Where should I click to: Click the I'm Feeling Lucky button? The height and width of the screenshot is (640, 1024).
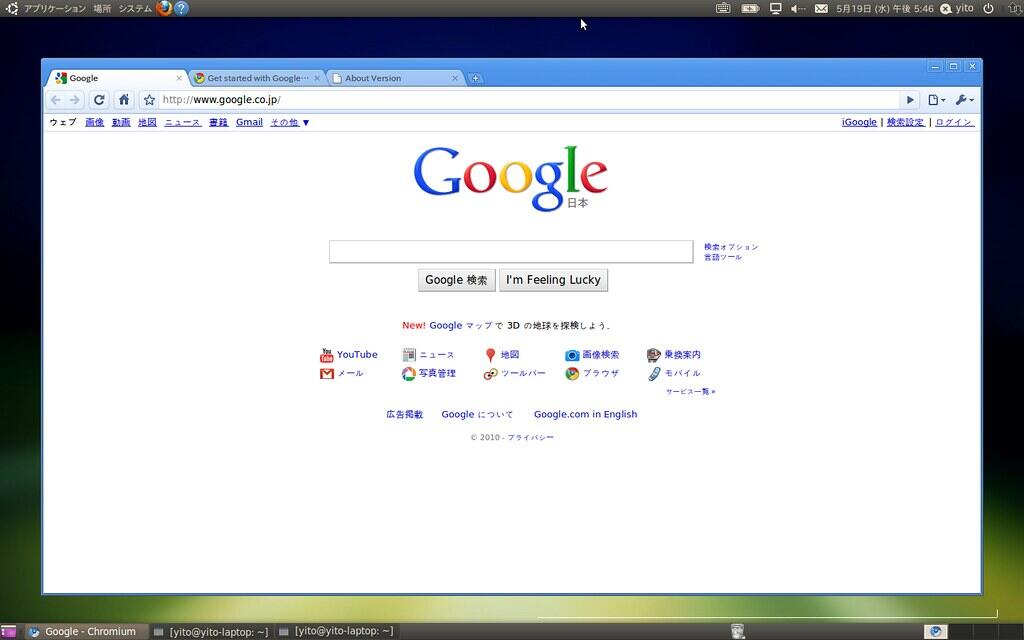click(553, 280)
